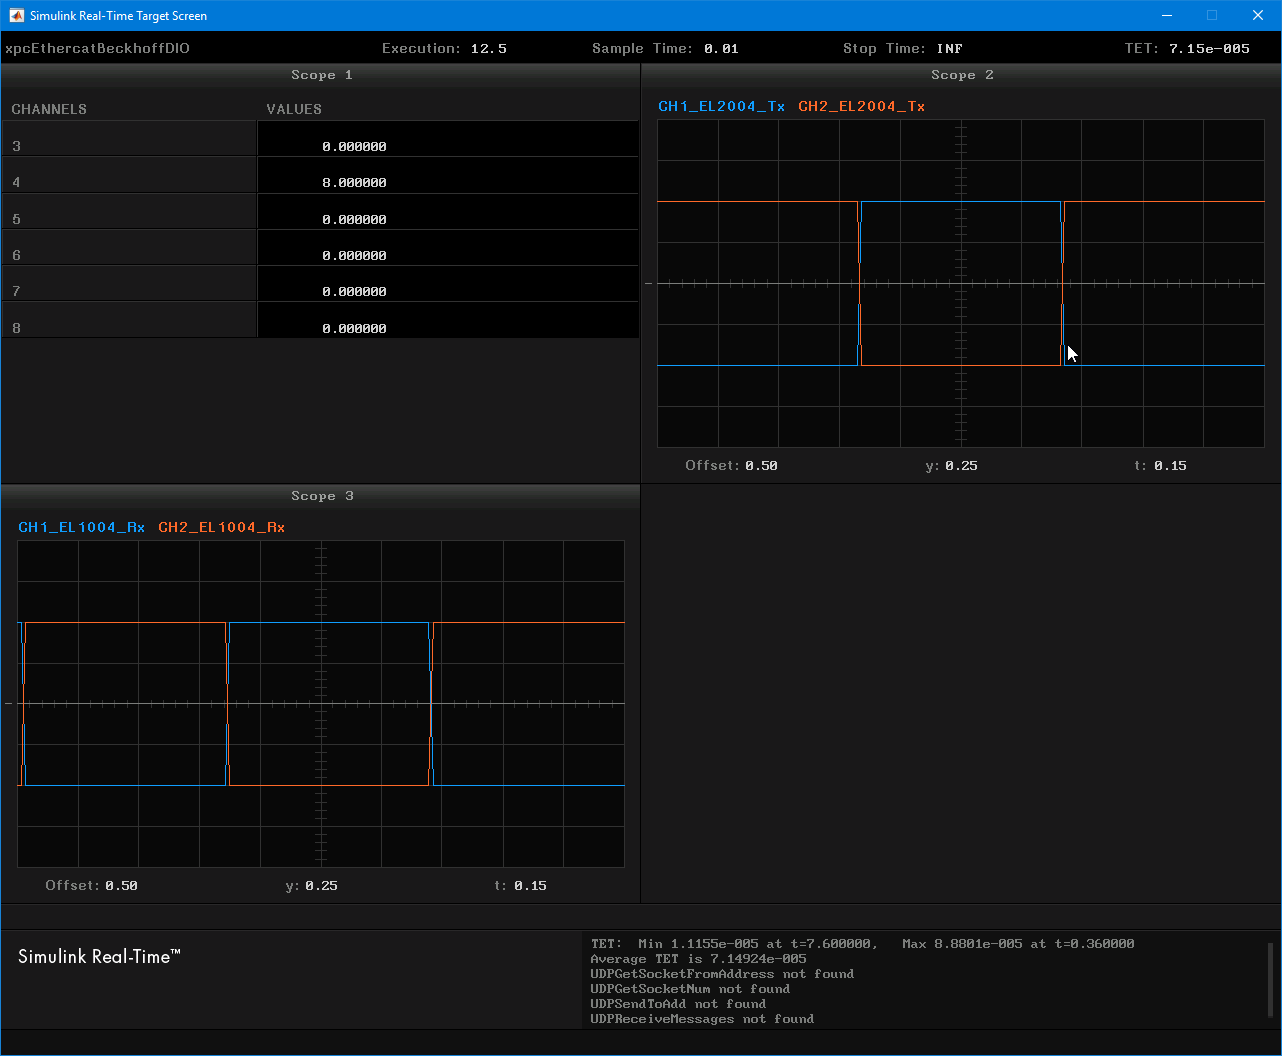Click the CH2_EL2004_Tx legend label
The image size is (1282, 1056).
[x=861, y=106]
